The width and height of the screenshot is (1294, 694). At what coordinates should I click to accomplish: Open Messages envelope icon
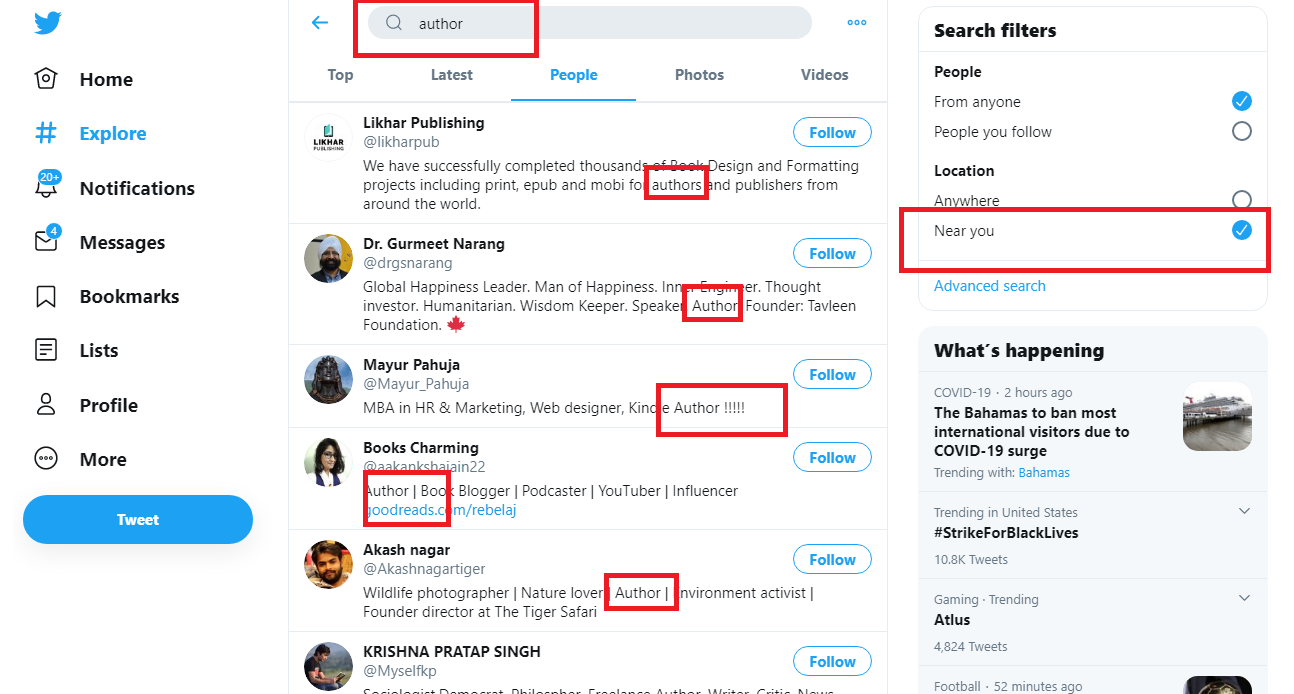46,242
